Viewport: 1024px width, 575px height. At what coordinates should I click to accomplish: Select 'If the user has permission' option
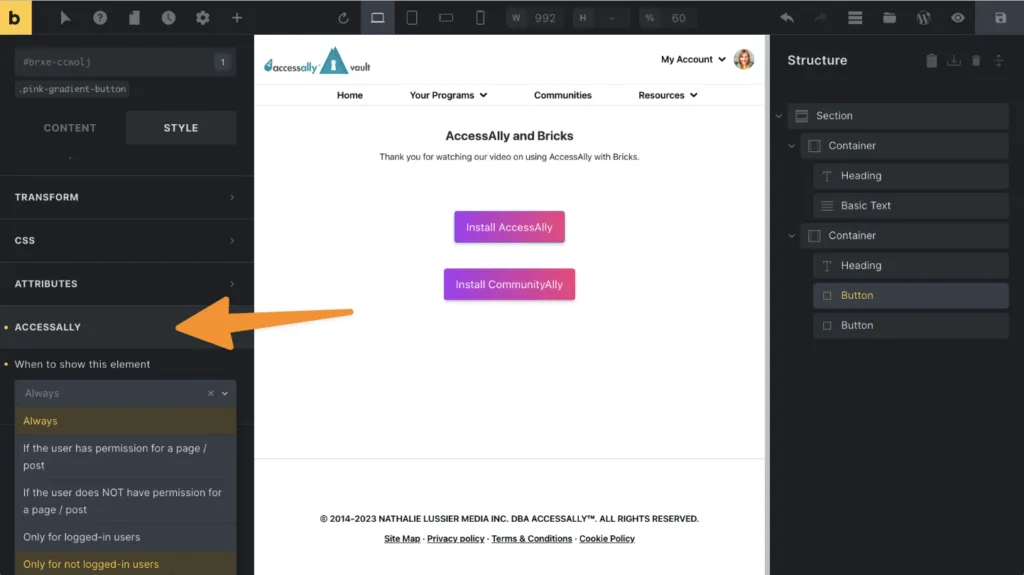[125, 457]
